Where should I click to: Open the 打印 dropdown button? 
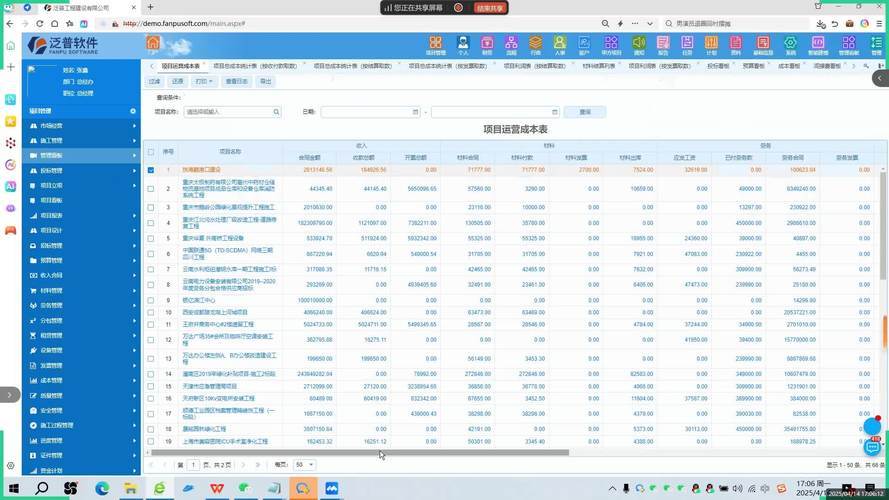coord(204,81)
